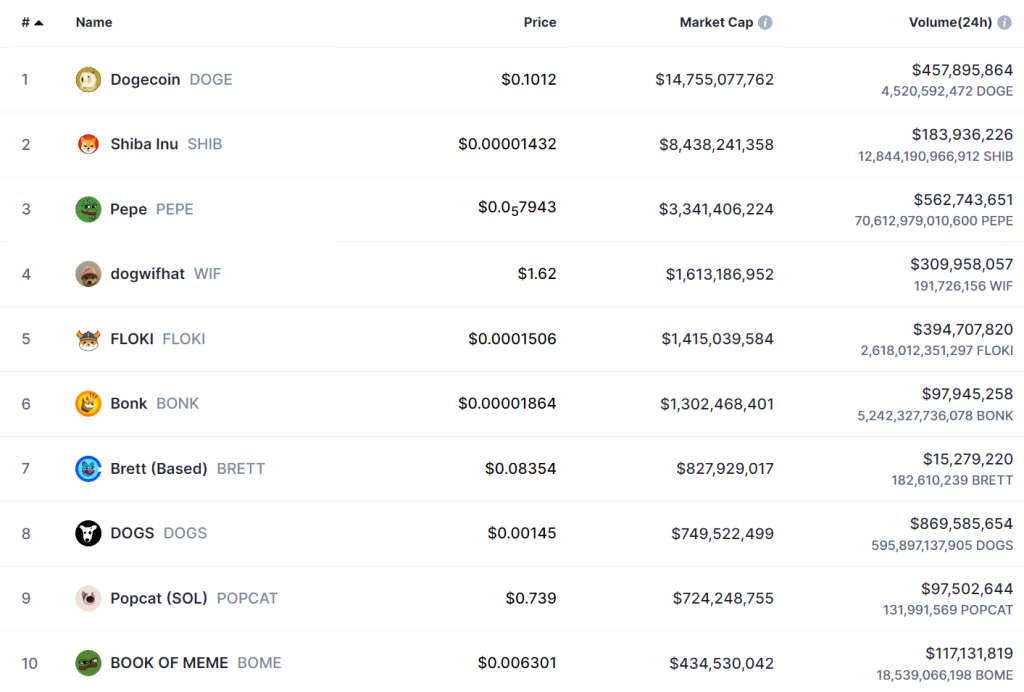Open the Dogecoin name link

pos(145,80)
